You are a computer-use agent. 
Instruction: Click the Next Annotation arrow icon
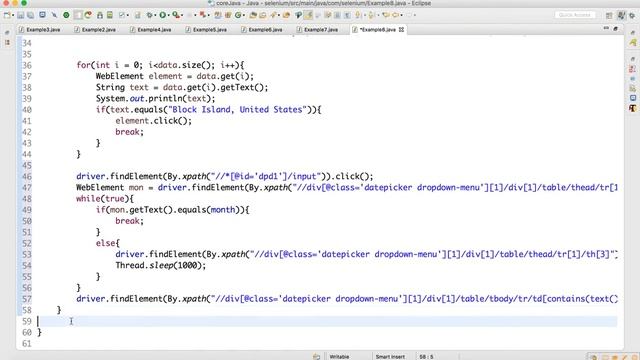coord(358,15)
